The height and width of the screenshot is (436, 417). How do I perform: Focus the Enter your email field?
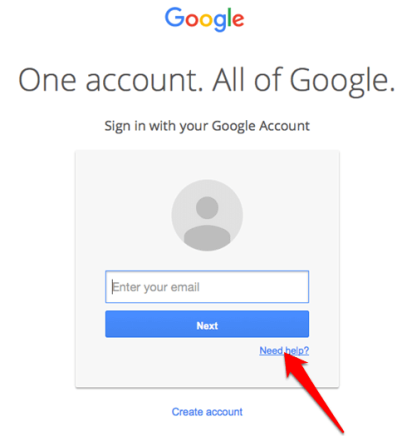pos(207,287)
